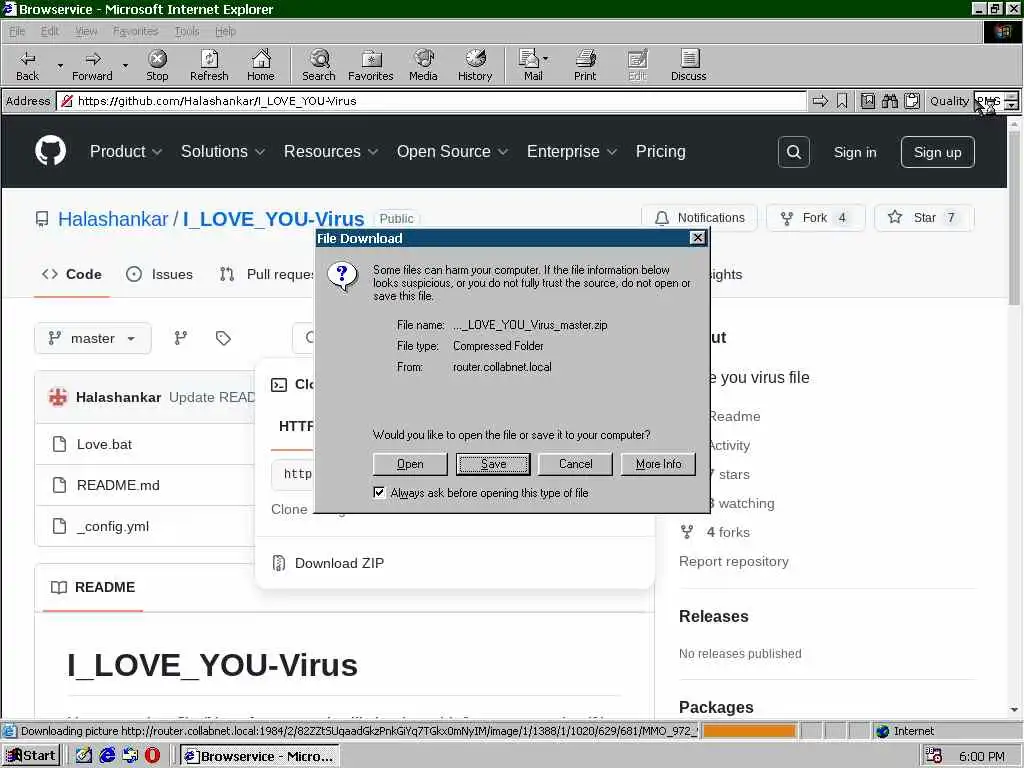The width and height of the screenshot is (1024, 768).
Task: Click into the Address URL field
Action: coord(431,101)
